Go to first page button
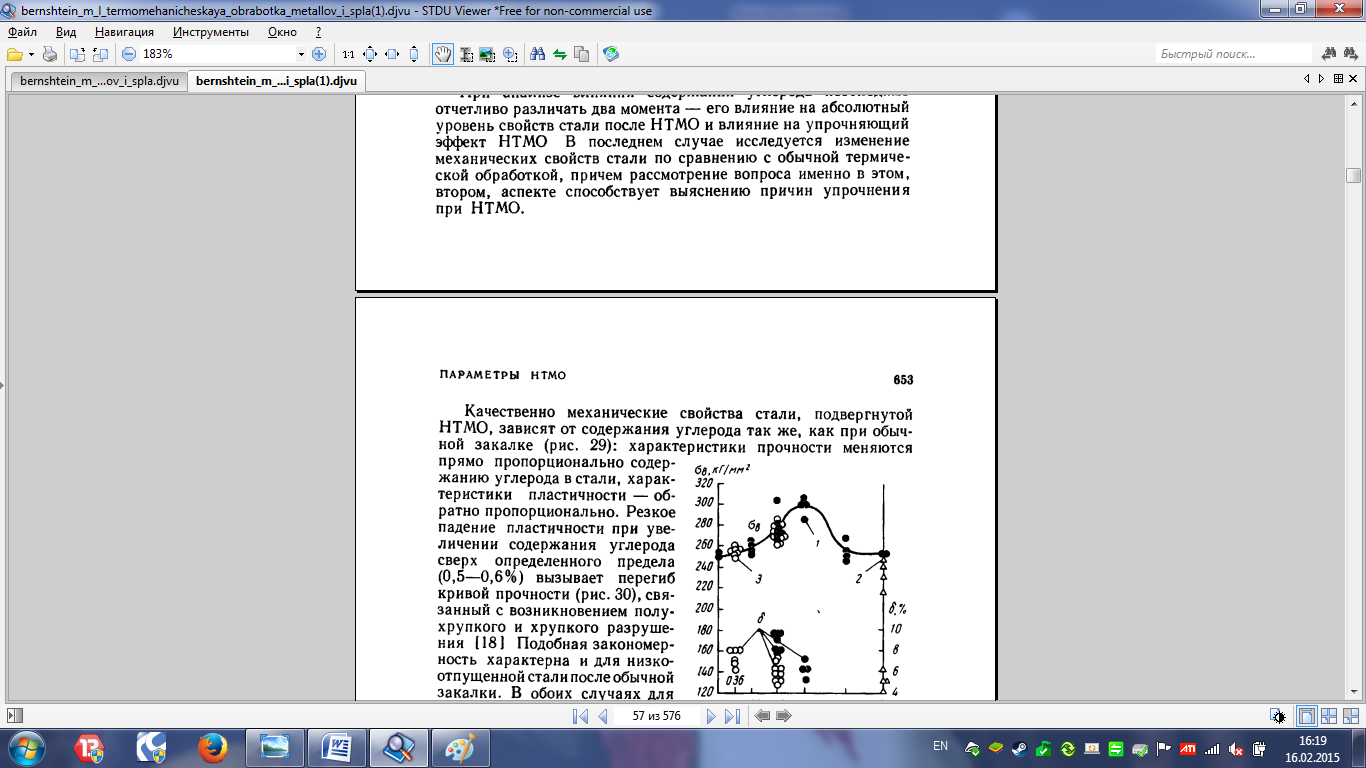This screenshot has height=768, width=1366. (x=581, y=716)
